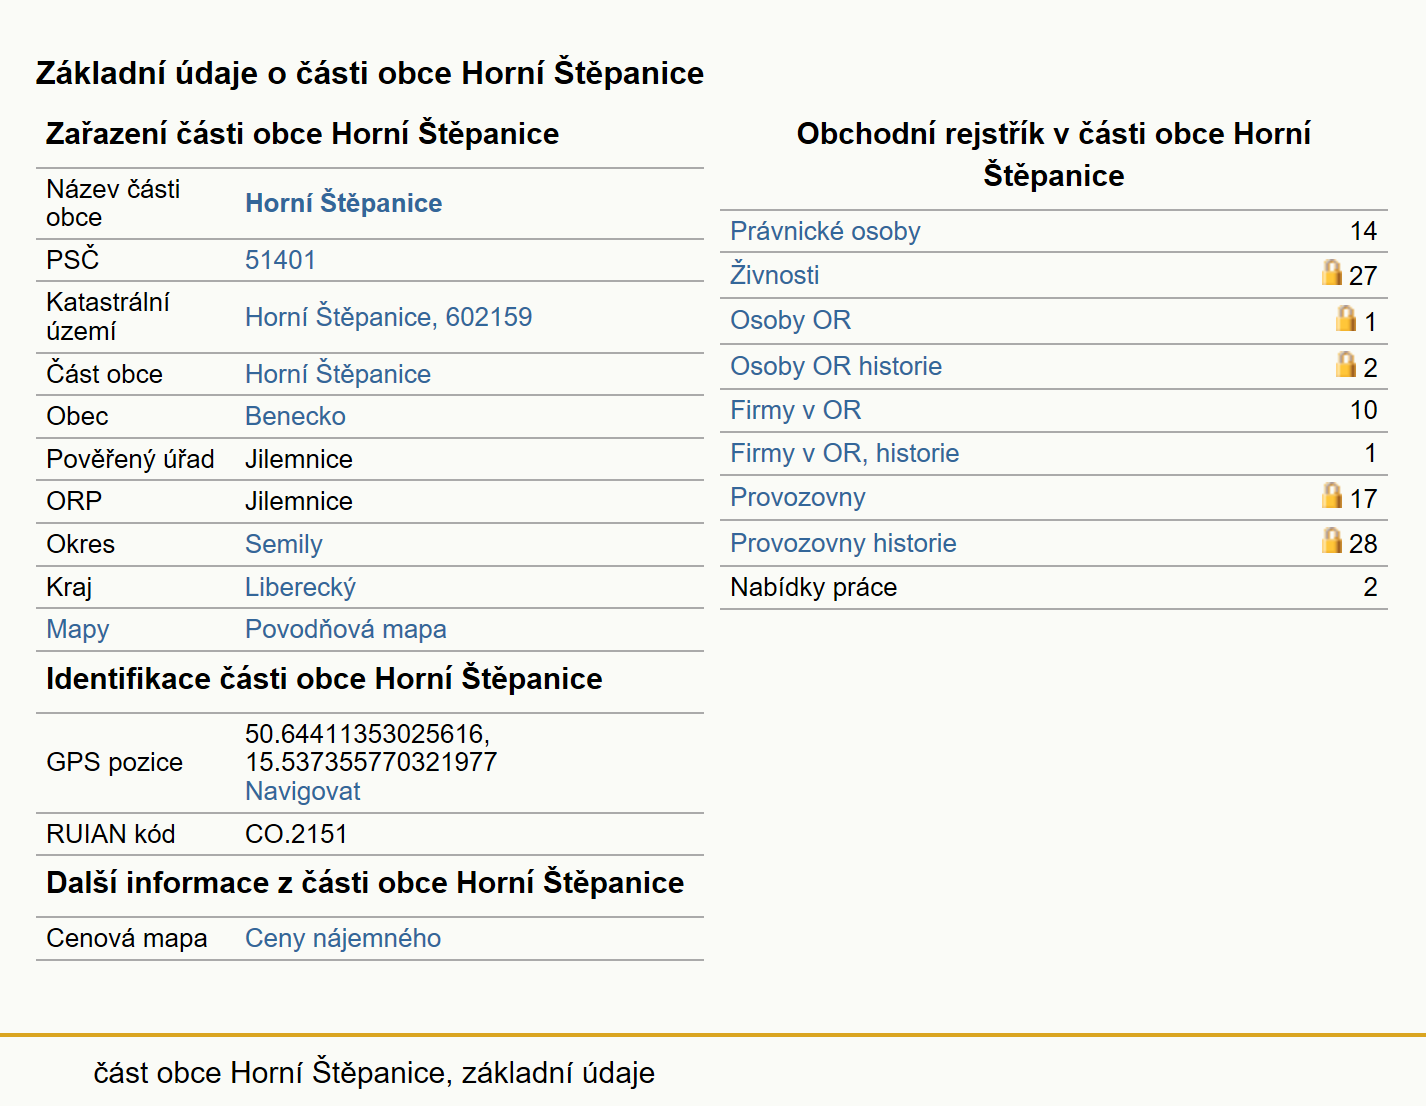Screen dimensions: 1426x1106
Task: Click the footer text about základní údaje
Action: 374,1073
